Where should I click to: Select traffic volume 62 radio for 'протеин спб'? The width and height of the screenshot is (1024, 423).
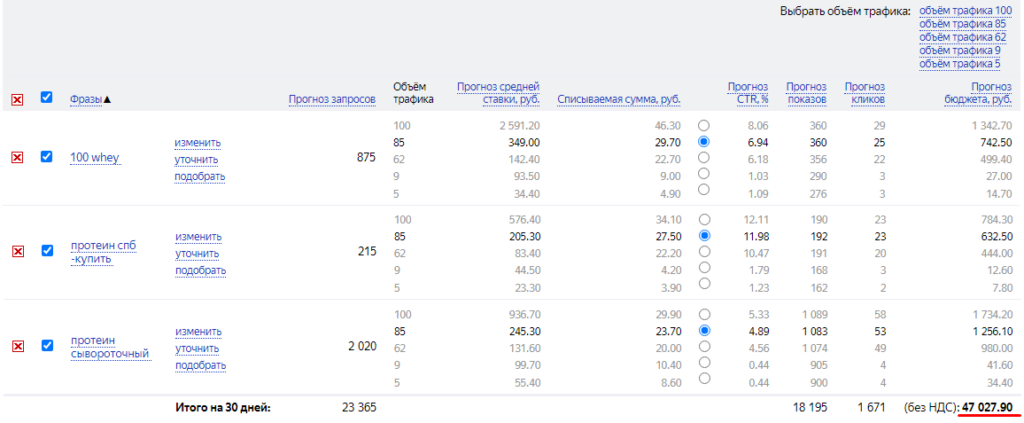[x=704, y=251]
